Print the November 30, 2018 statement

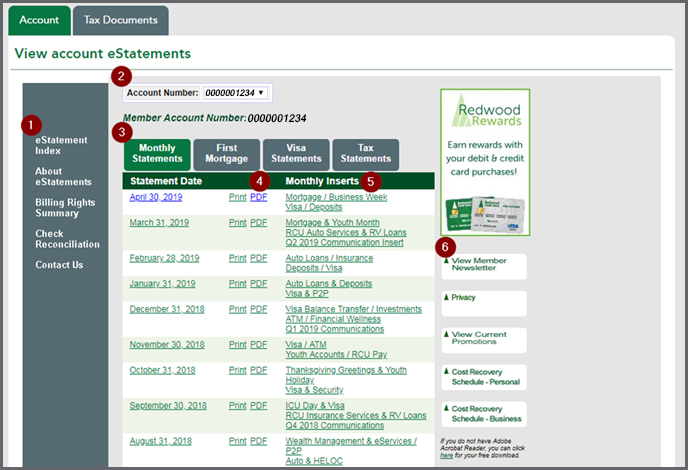point(237,345)
